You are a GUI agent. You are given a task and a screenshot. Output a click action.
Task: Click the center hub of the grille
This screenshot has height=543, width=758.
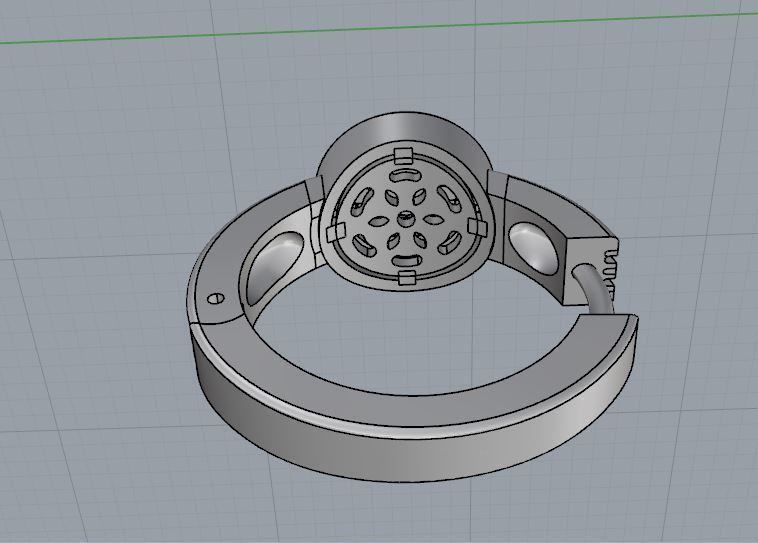coord(405,219)
